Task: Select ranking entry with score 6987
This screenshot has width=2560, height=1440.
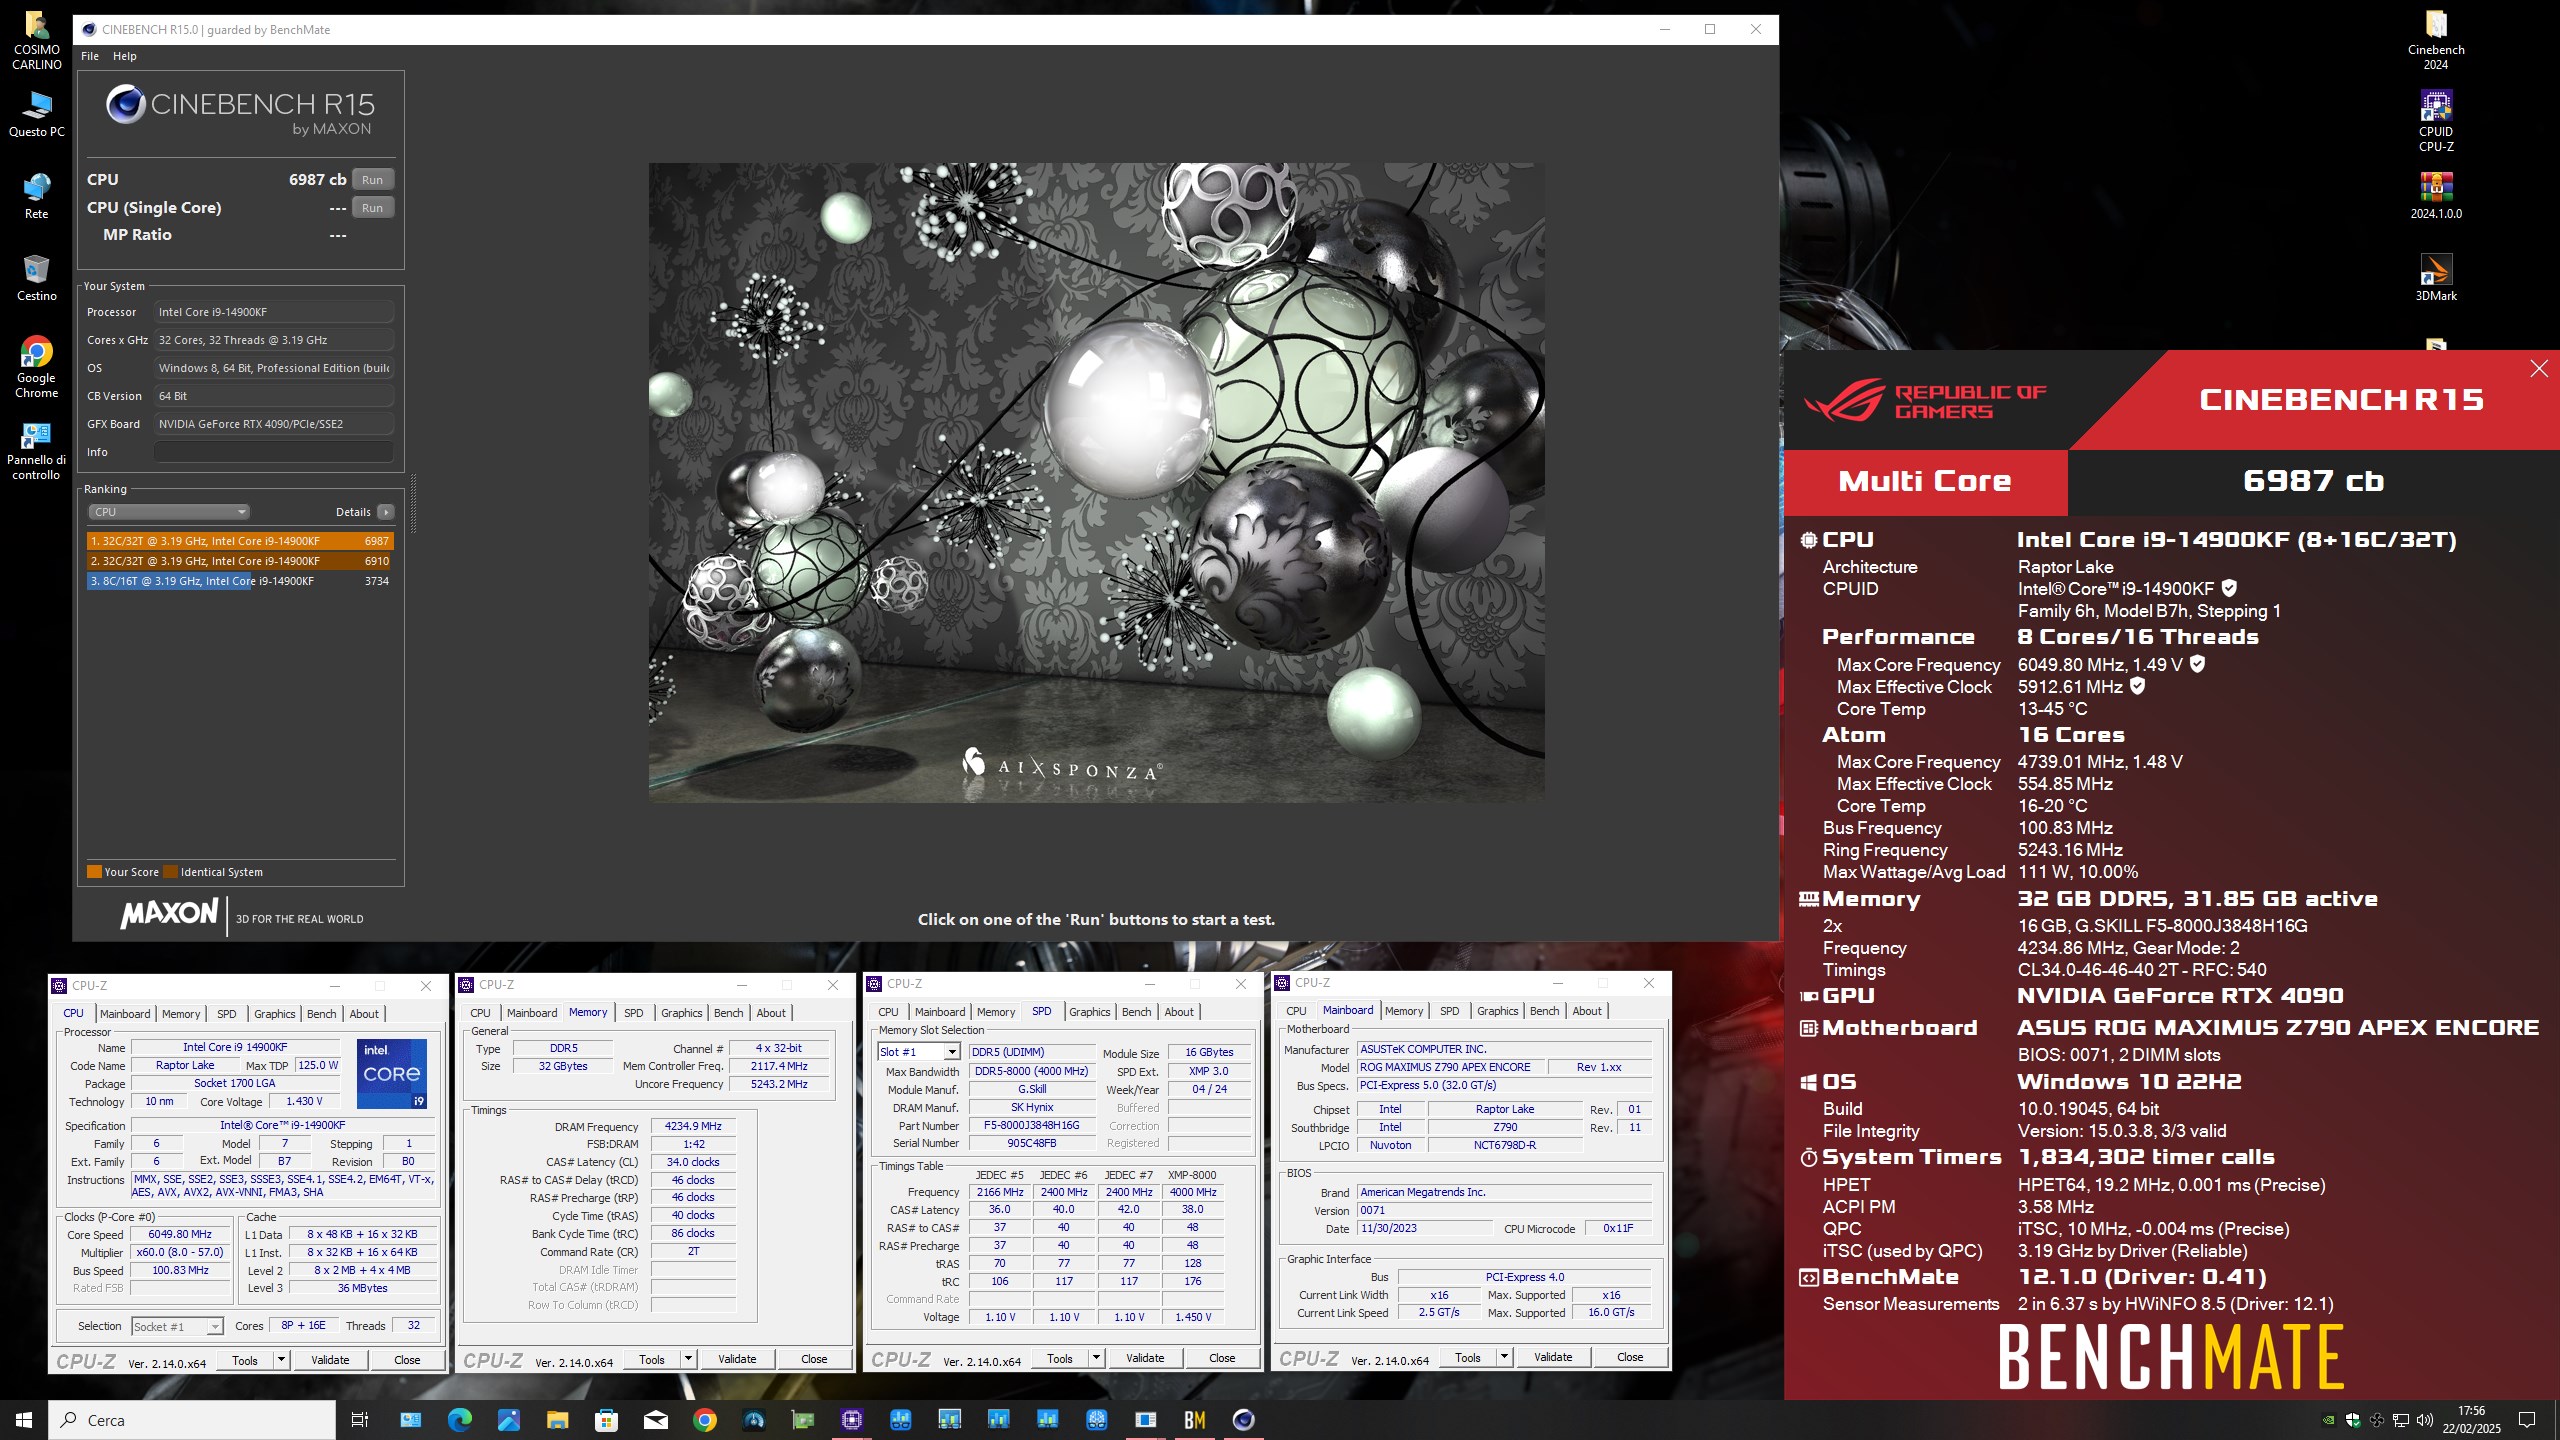Action: click(240, 541)
